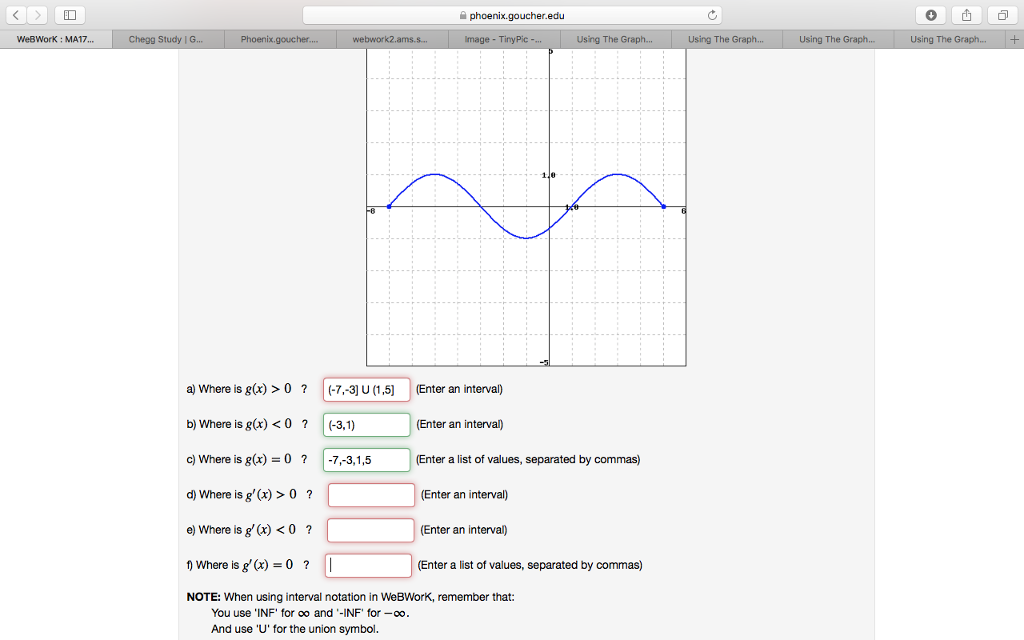Open a new tab with the plus button

(x=1015, y=39)
